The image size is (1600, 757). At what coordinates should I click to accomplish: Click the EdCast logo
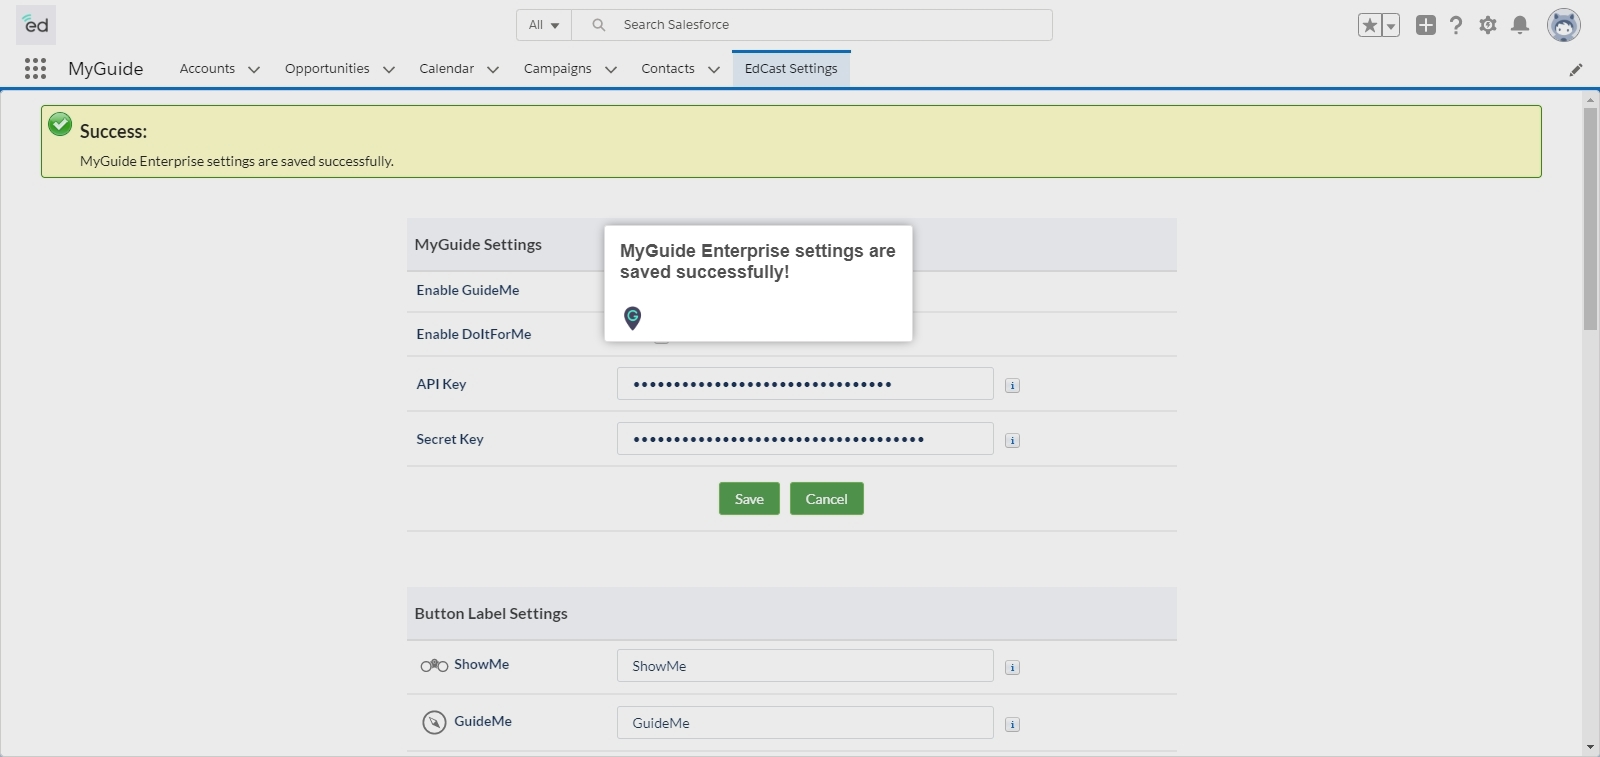tap(36, 24)
